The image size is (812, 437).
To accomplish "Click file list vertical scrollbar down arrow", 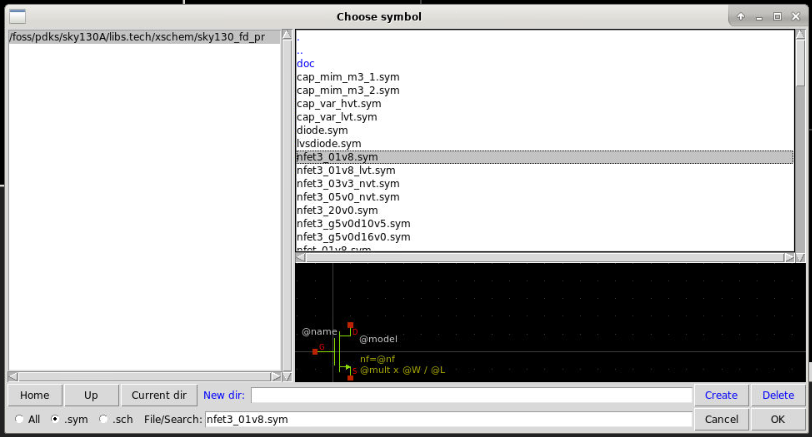I will [801, 257].
